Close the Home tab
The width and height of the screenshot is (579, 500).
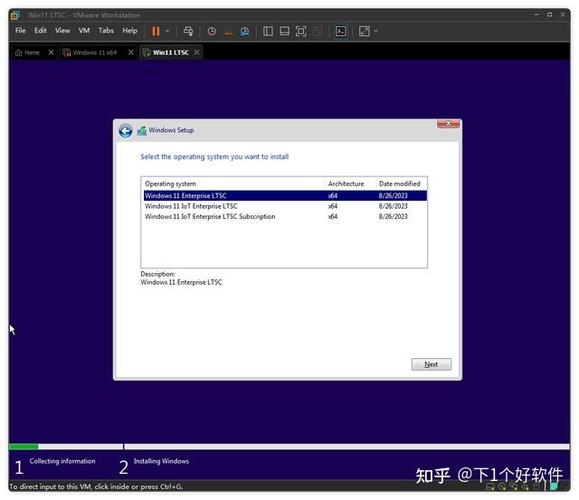tap(51, 52)
